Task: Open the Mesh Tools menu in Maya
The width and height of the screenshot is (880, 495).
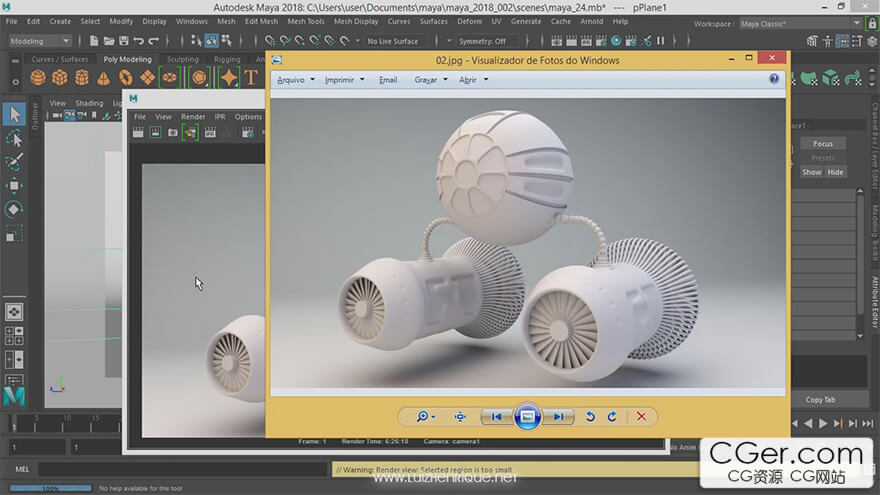Action: tap(306, 21)
